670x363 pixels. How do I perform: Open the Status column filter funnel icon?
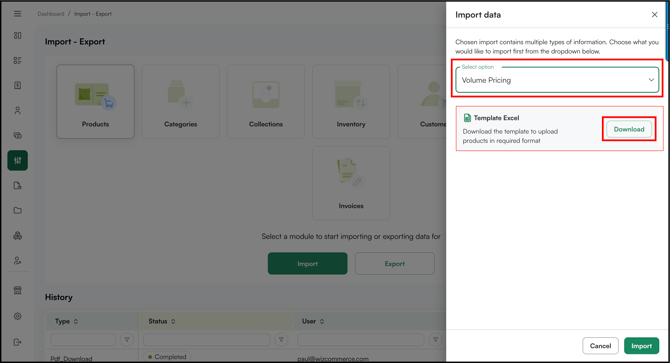pyautogui.click(x=281, y=340)
